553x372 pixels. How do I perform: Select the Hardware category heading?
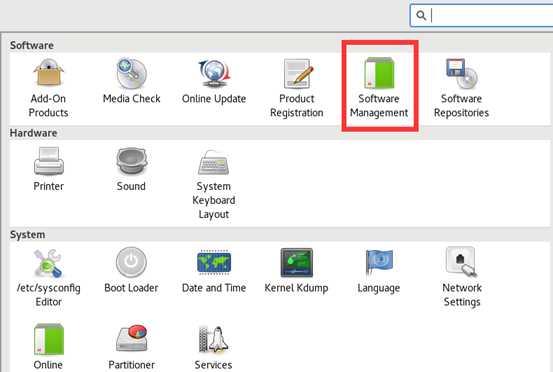tap(34, 133)
